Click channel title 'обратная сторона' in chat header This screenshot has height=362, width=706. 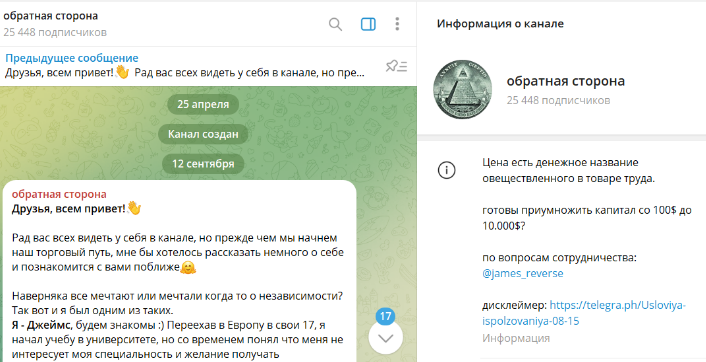point(50,16)
